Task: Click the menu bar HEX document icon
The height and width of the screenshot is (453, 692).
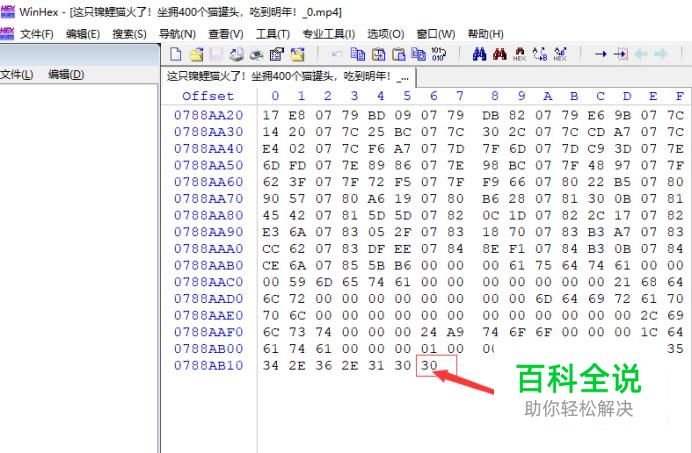Action: (x=7, y=34)
